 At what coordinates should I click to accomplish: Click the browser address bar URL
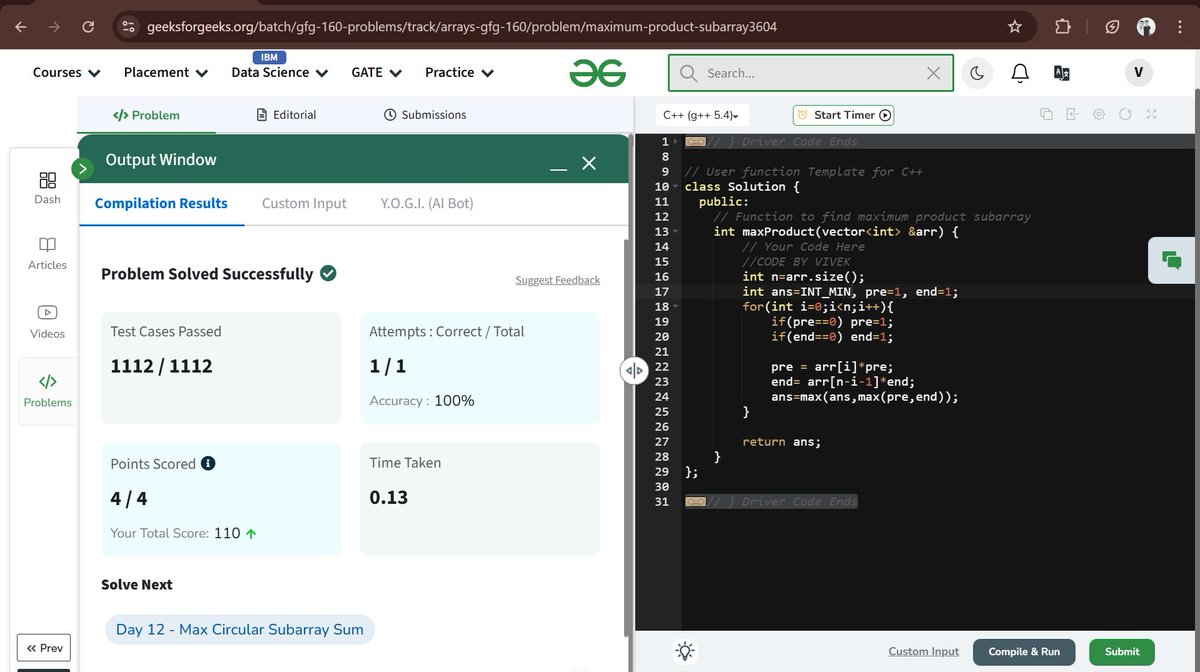(461, 27)
